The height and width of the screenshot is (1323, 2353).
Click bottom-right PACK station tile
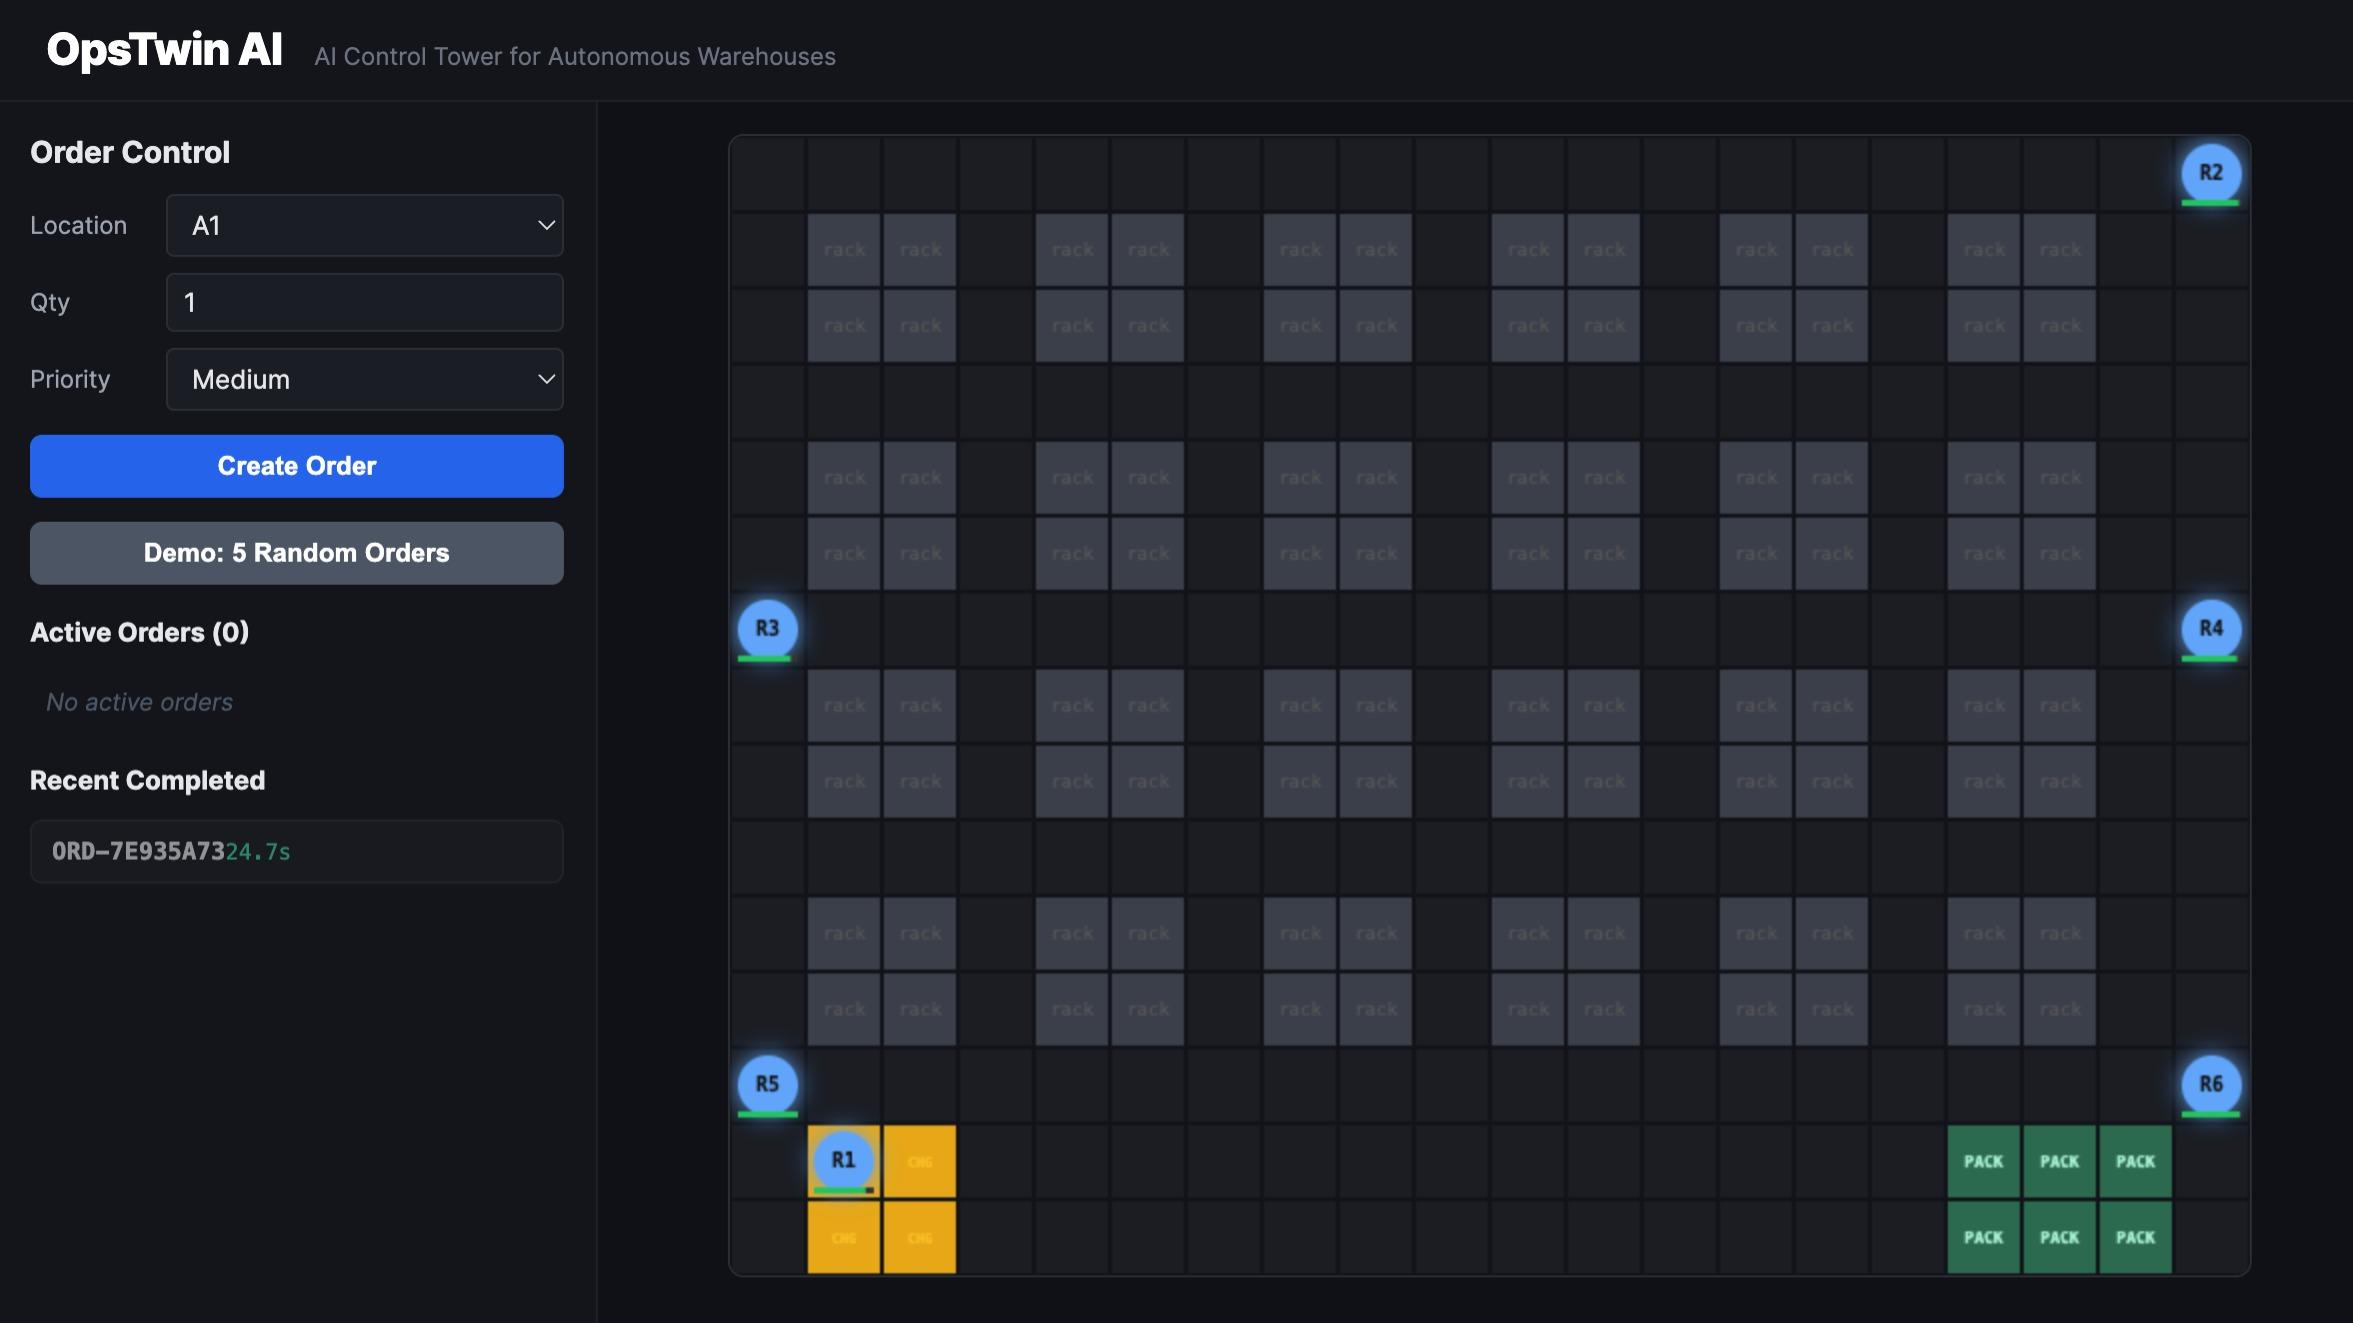[2135, 1238]
